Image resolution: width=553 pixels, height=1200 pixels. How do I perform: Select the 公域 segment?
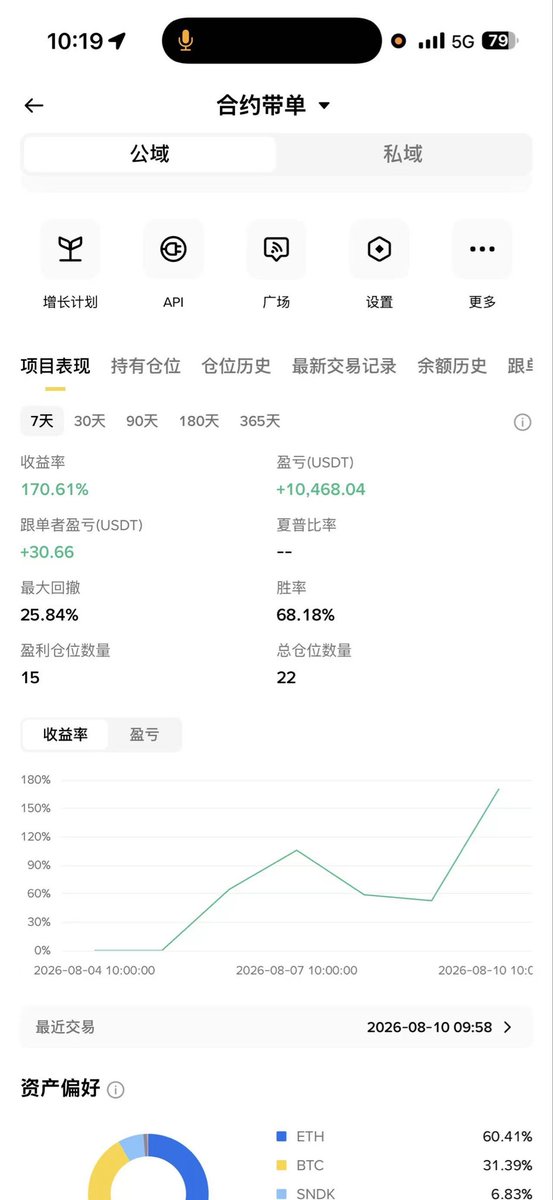(x=150, y=154)
